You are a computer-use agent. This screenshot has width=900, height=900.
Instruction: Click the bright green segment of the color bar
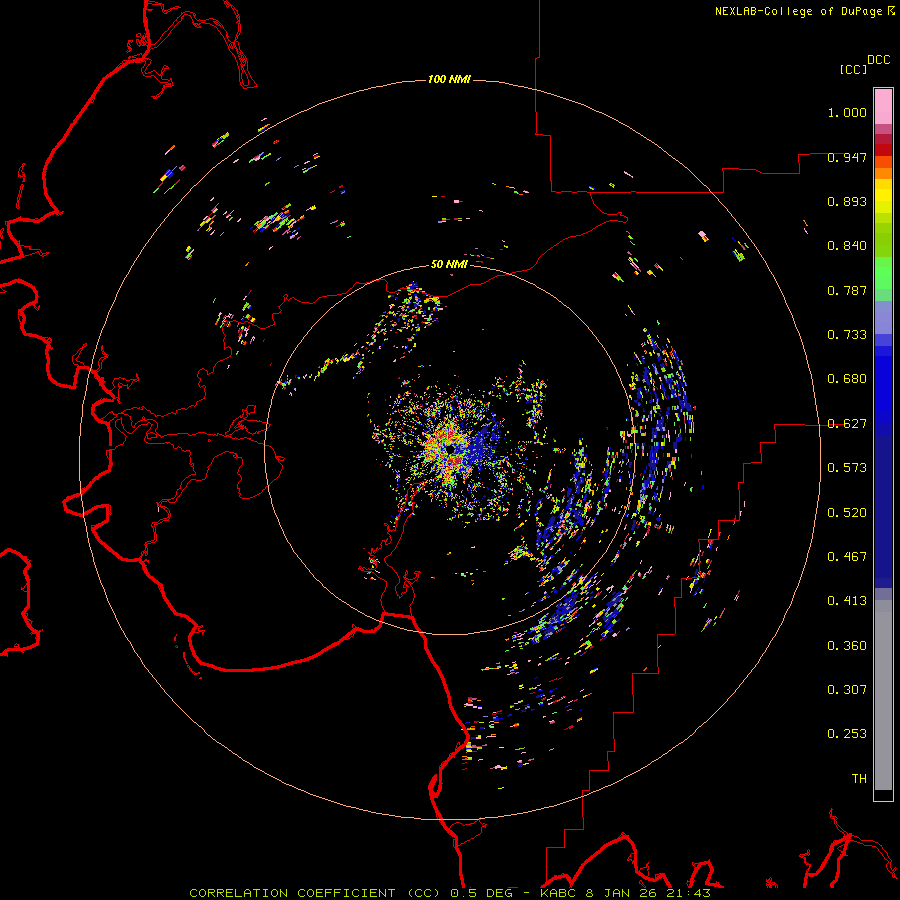(x=883, y=273)
